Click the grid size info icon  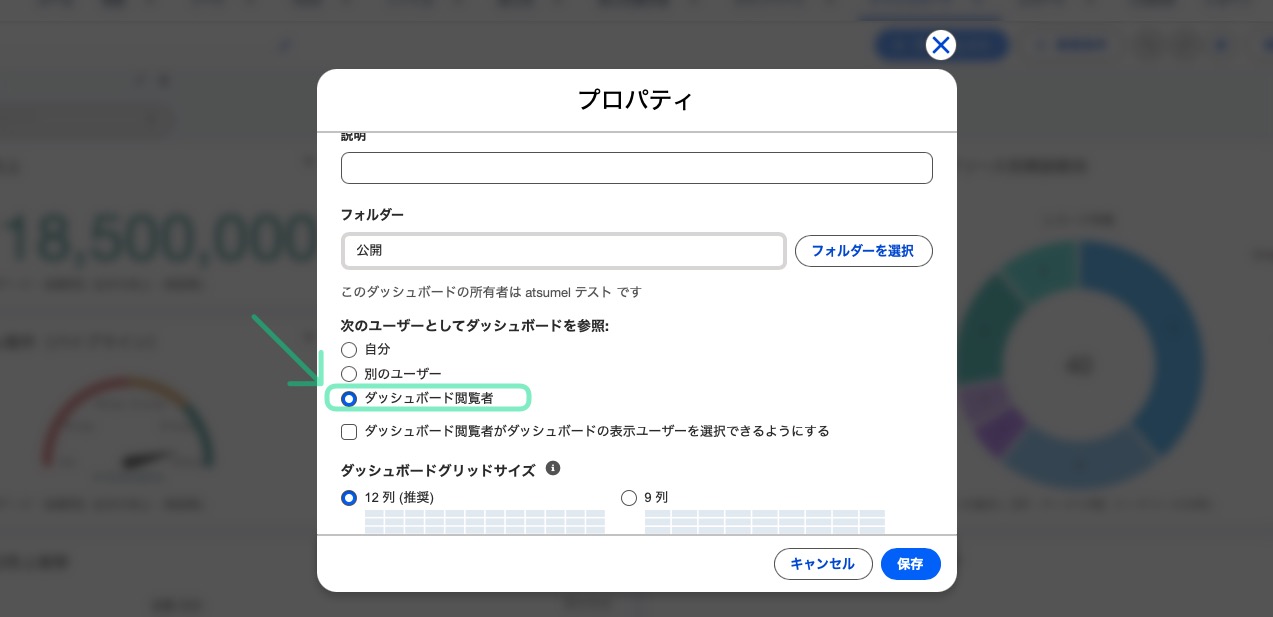(x=553, y=468)
